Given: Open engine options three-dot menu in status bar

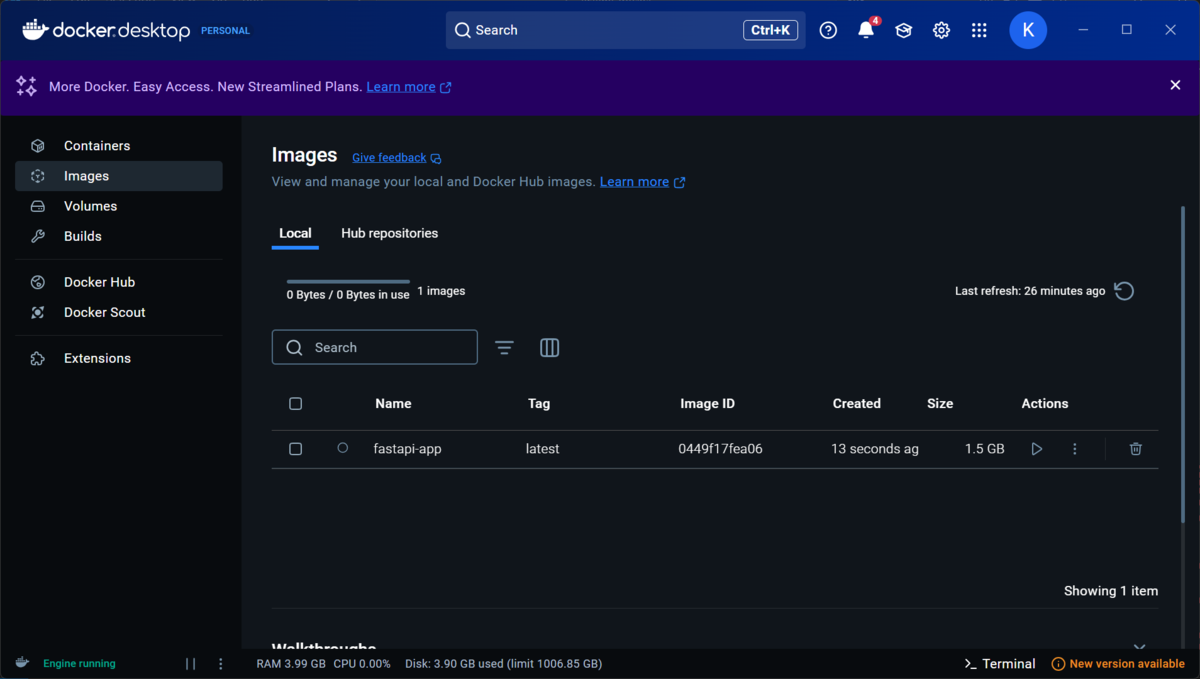Looking at the screenshot, I should coord(220,664).
